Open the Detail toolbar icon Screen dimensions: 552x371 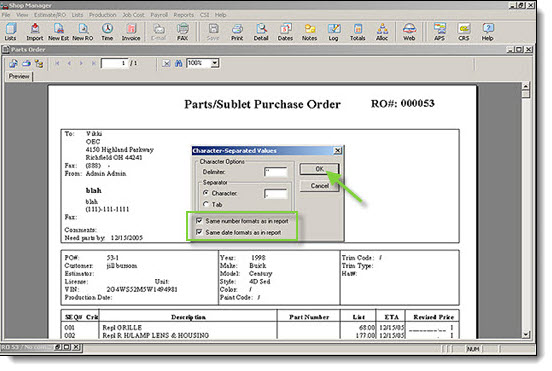coord(261,32)
